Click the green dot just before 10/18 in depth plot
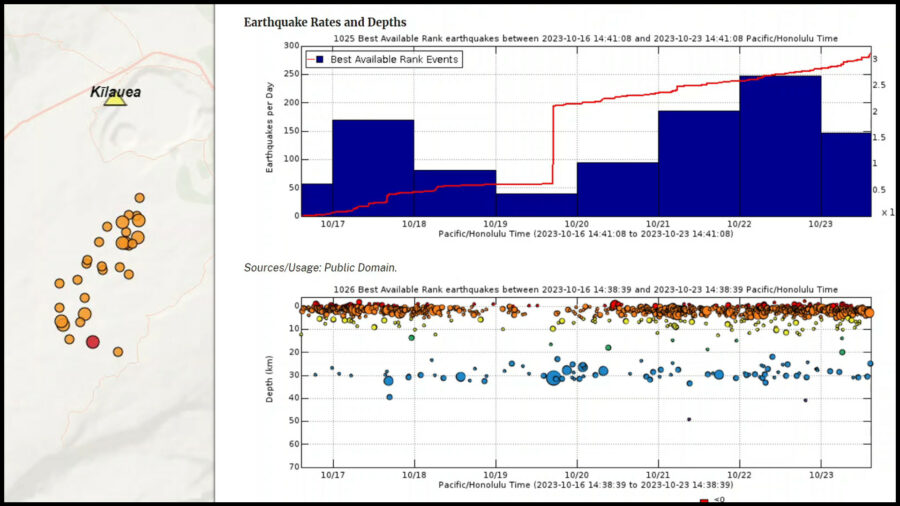 (x=411, y=337)
